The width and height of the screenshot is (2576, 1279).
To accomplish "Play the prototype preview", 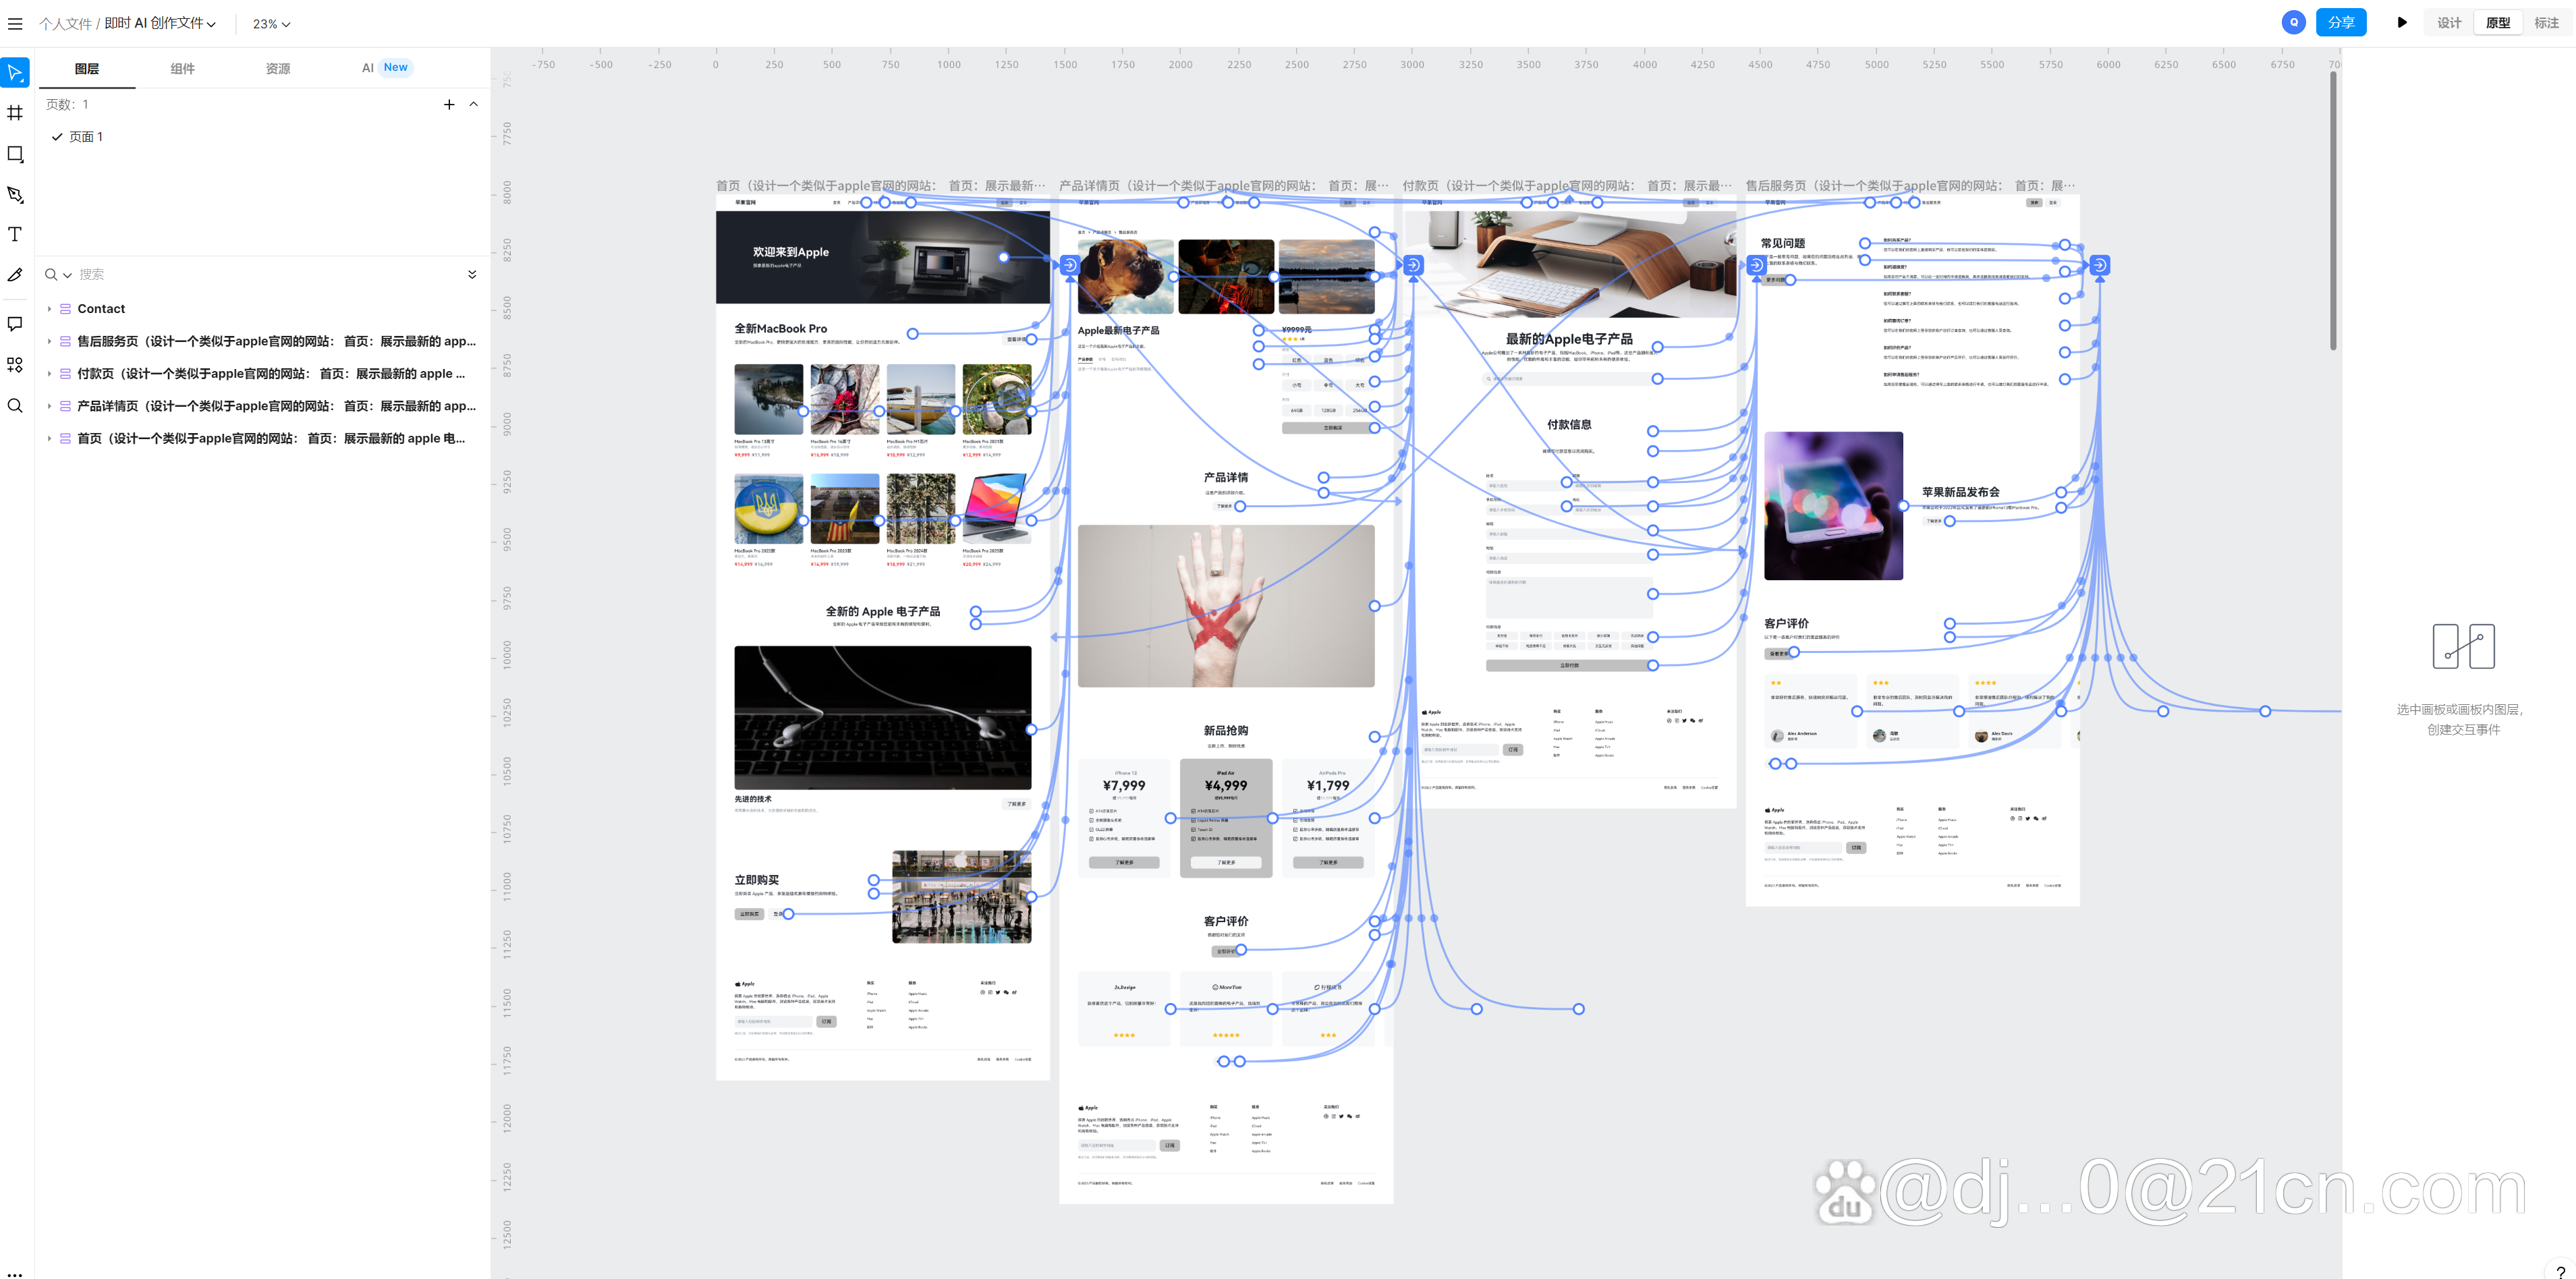I will tap(2402, 22).
